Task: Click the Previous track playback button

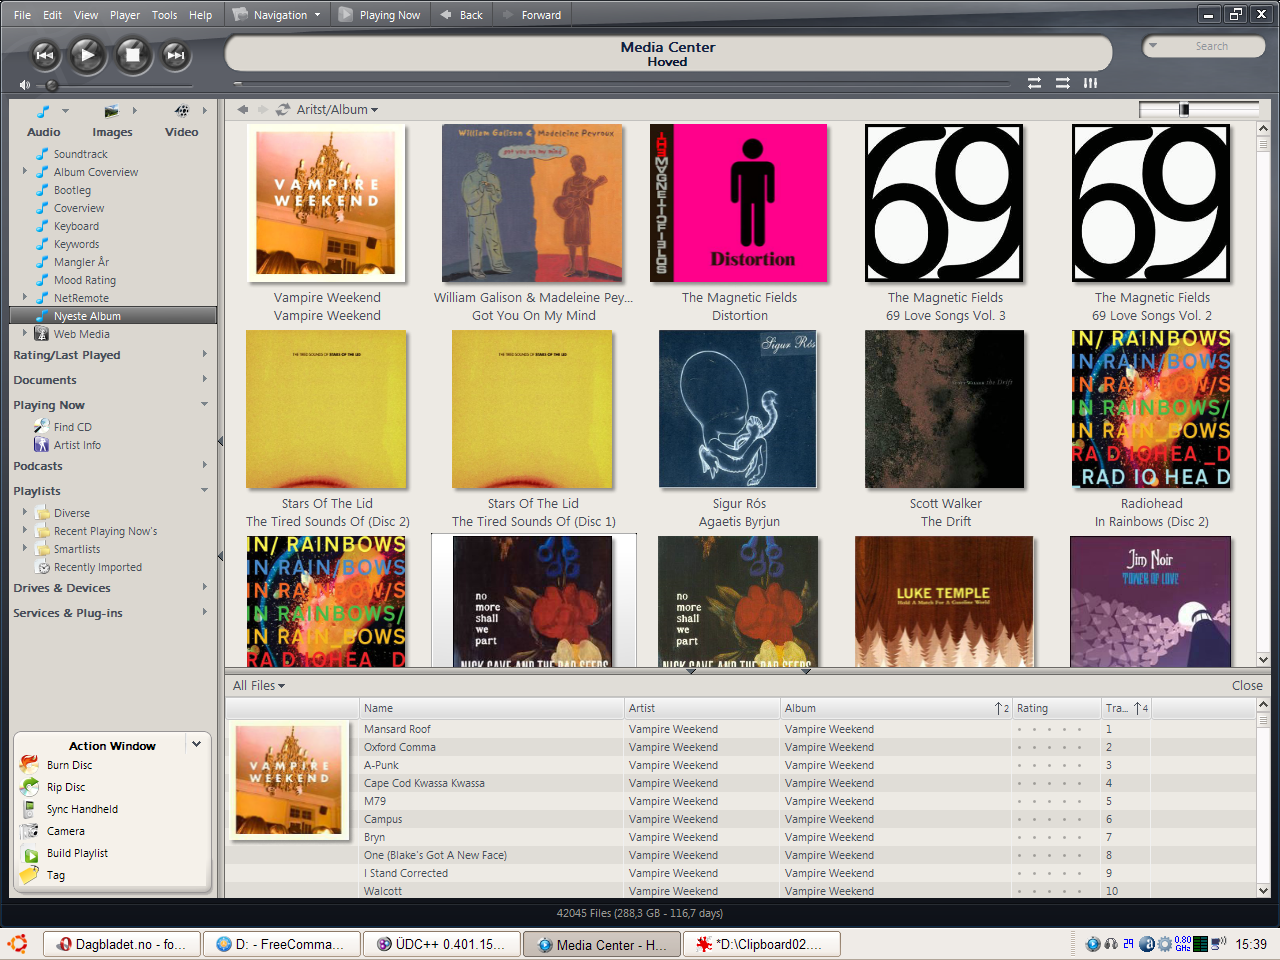Action: pyautogui.click(x=45, y=55)
